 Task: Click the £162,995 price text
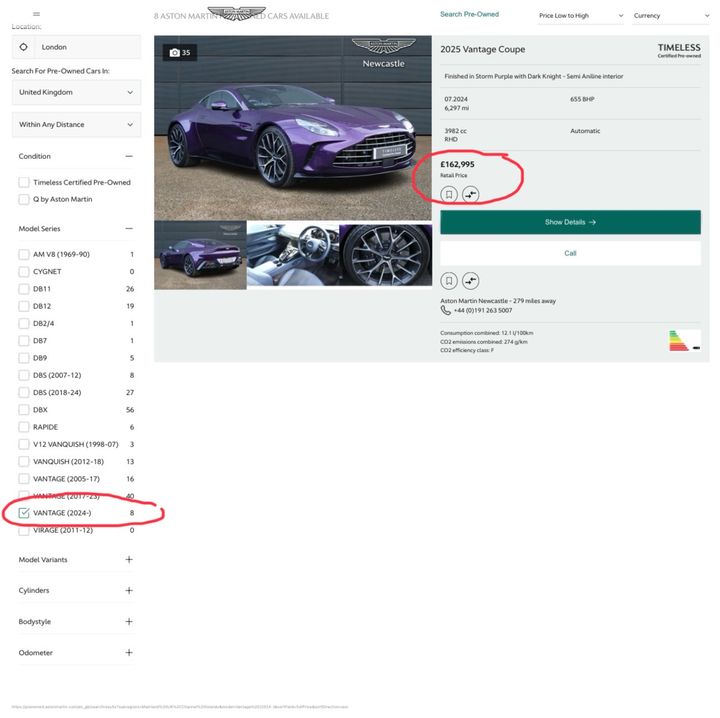pyautogui.click(x=457, y=164)
